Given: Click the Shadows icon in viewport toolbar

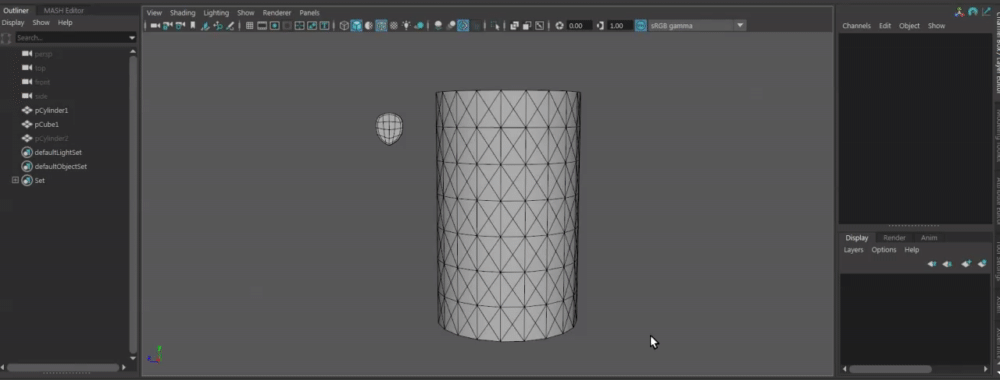Looking at the screenshot, I should click(x=419, y=26).
